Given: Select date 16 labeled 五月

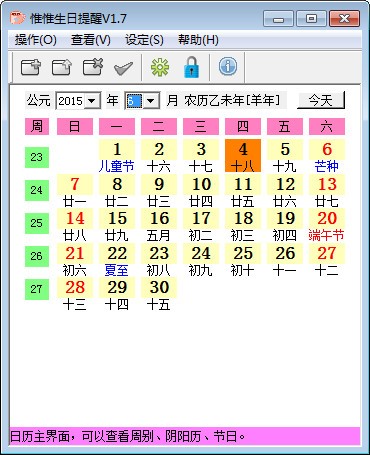Looking at the screenshot, I should point(159,225).
